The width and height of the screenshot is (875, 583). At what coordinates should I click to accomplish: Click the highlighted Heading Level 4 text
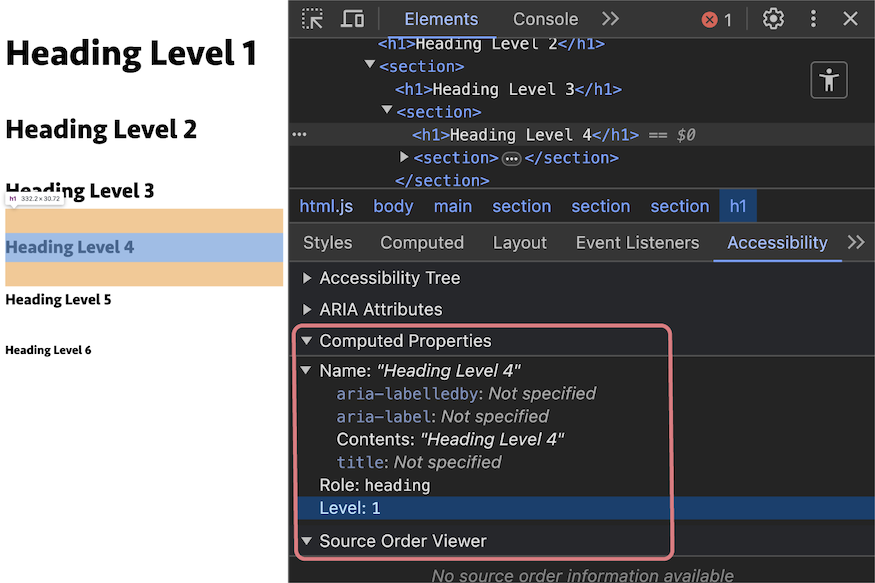coord(70,247)
